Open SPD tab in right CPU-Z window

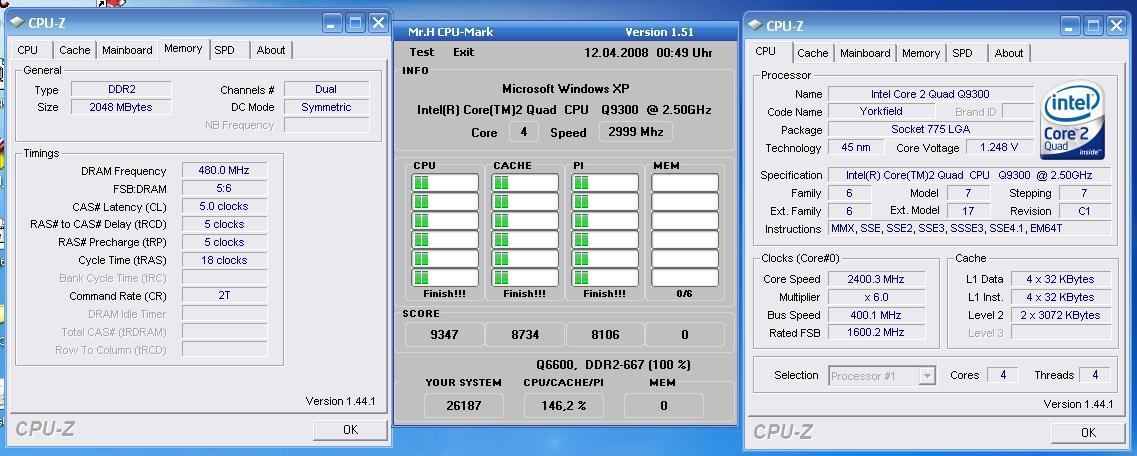point(962,53)
